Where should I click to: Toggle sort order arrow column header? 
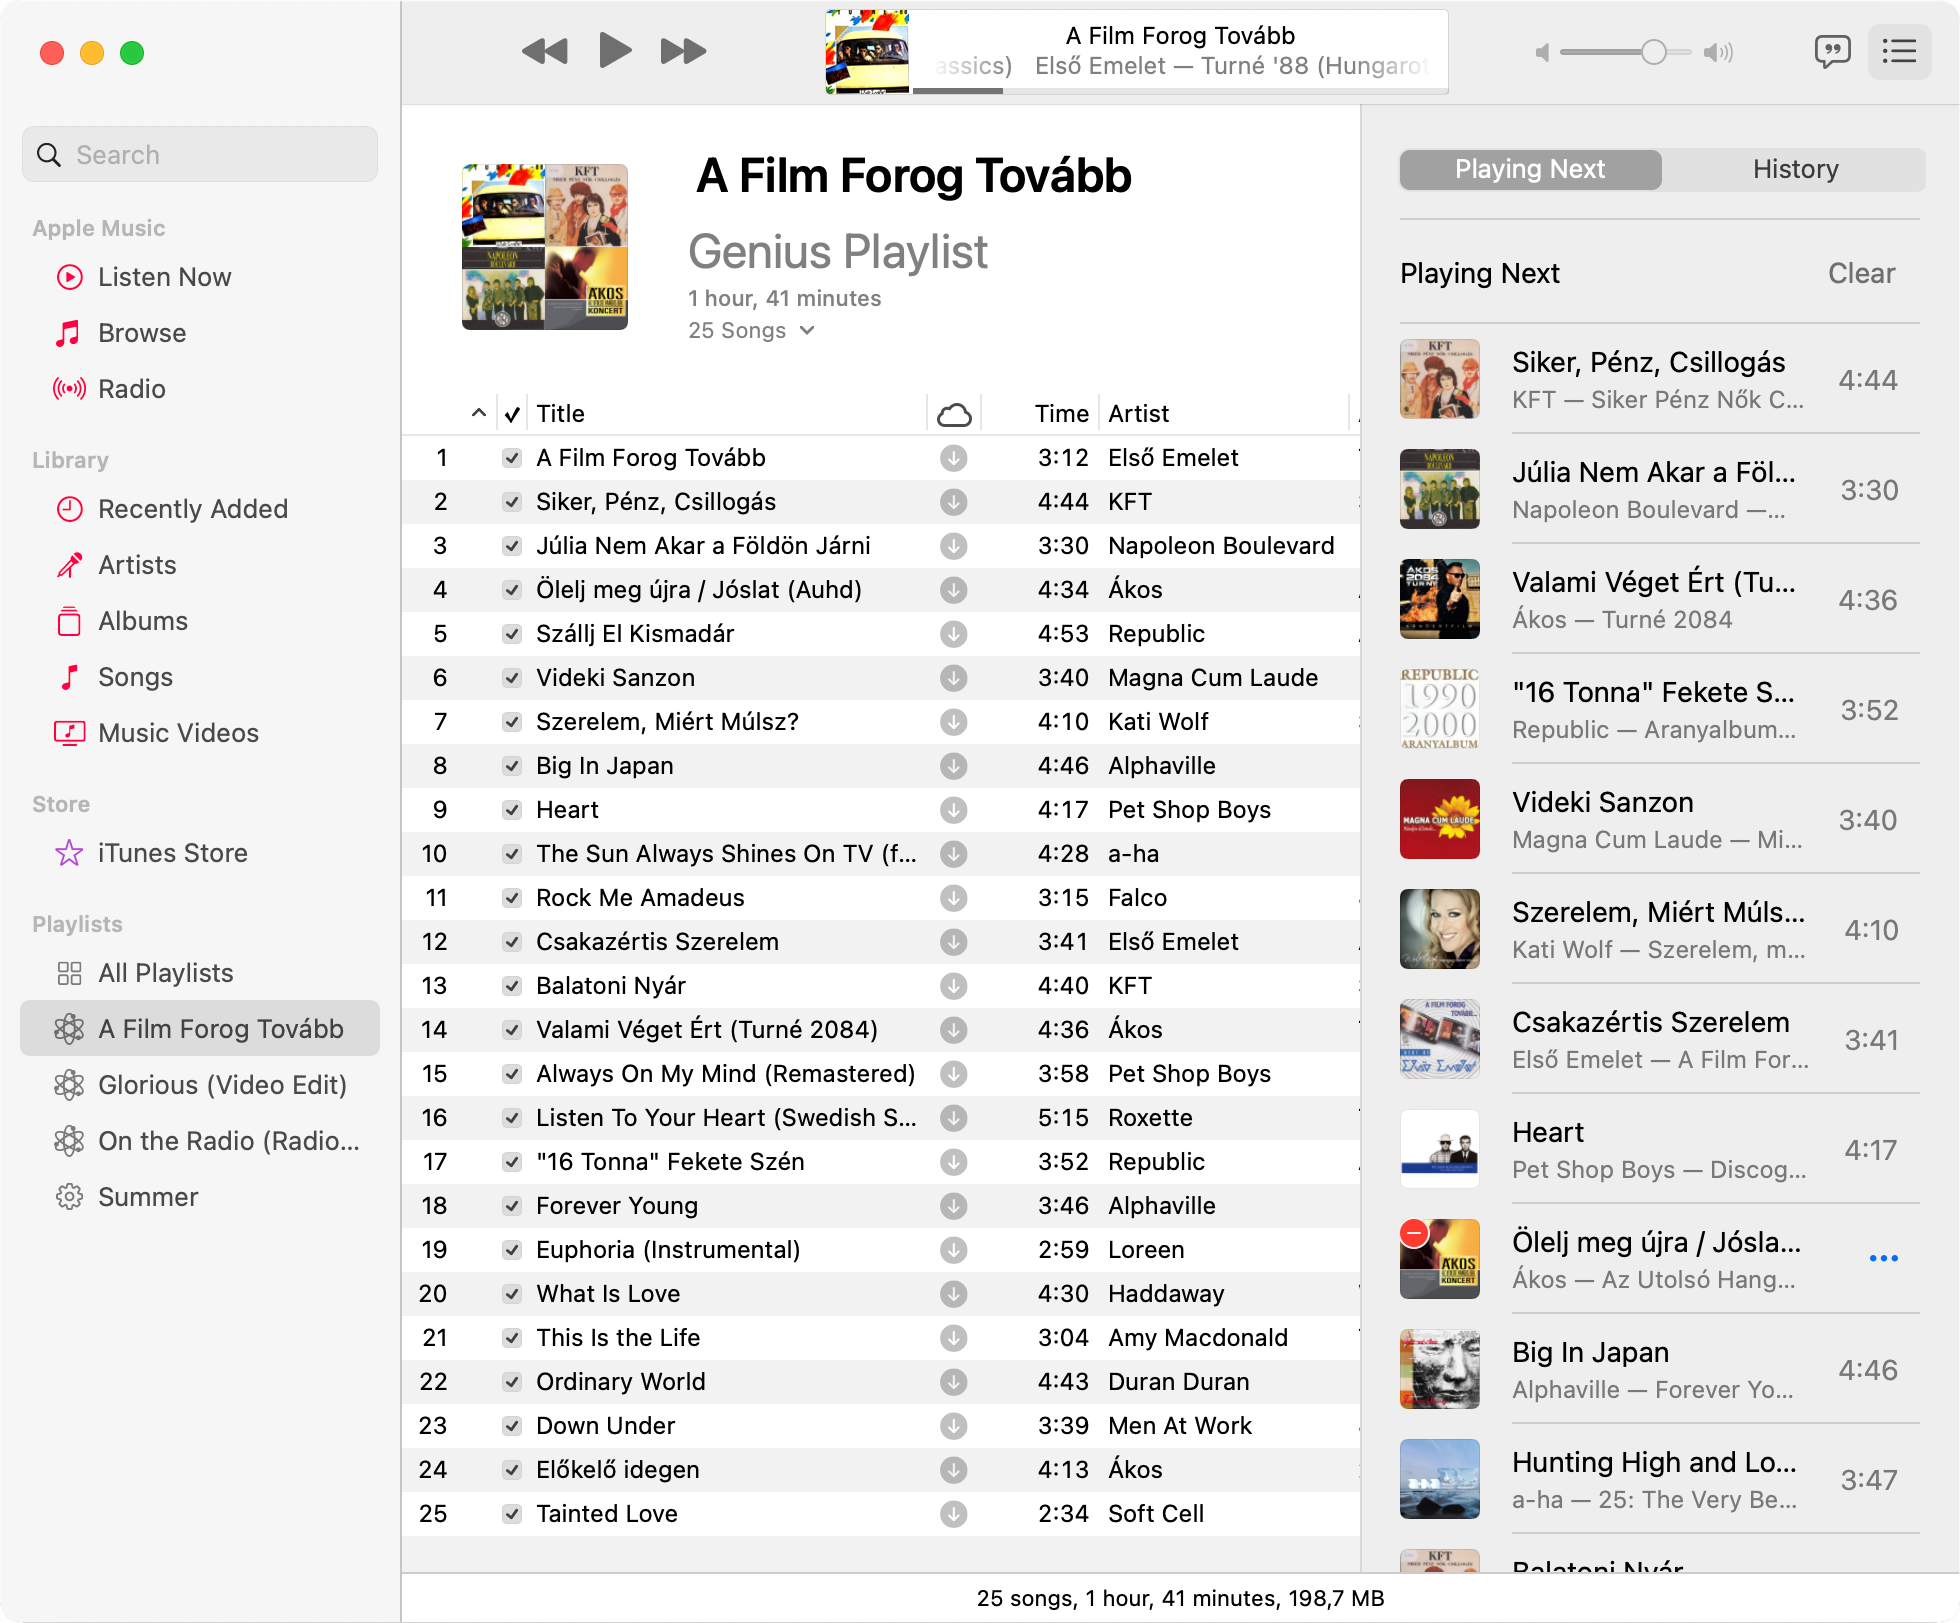pos(479,413)
